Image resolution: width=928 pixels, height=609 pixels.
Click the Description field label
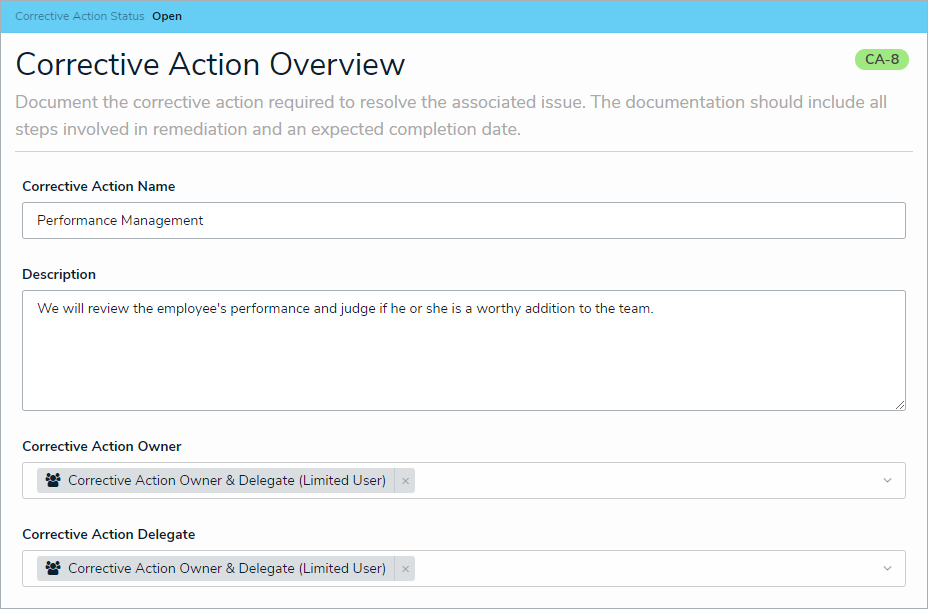point(59,274)
